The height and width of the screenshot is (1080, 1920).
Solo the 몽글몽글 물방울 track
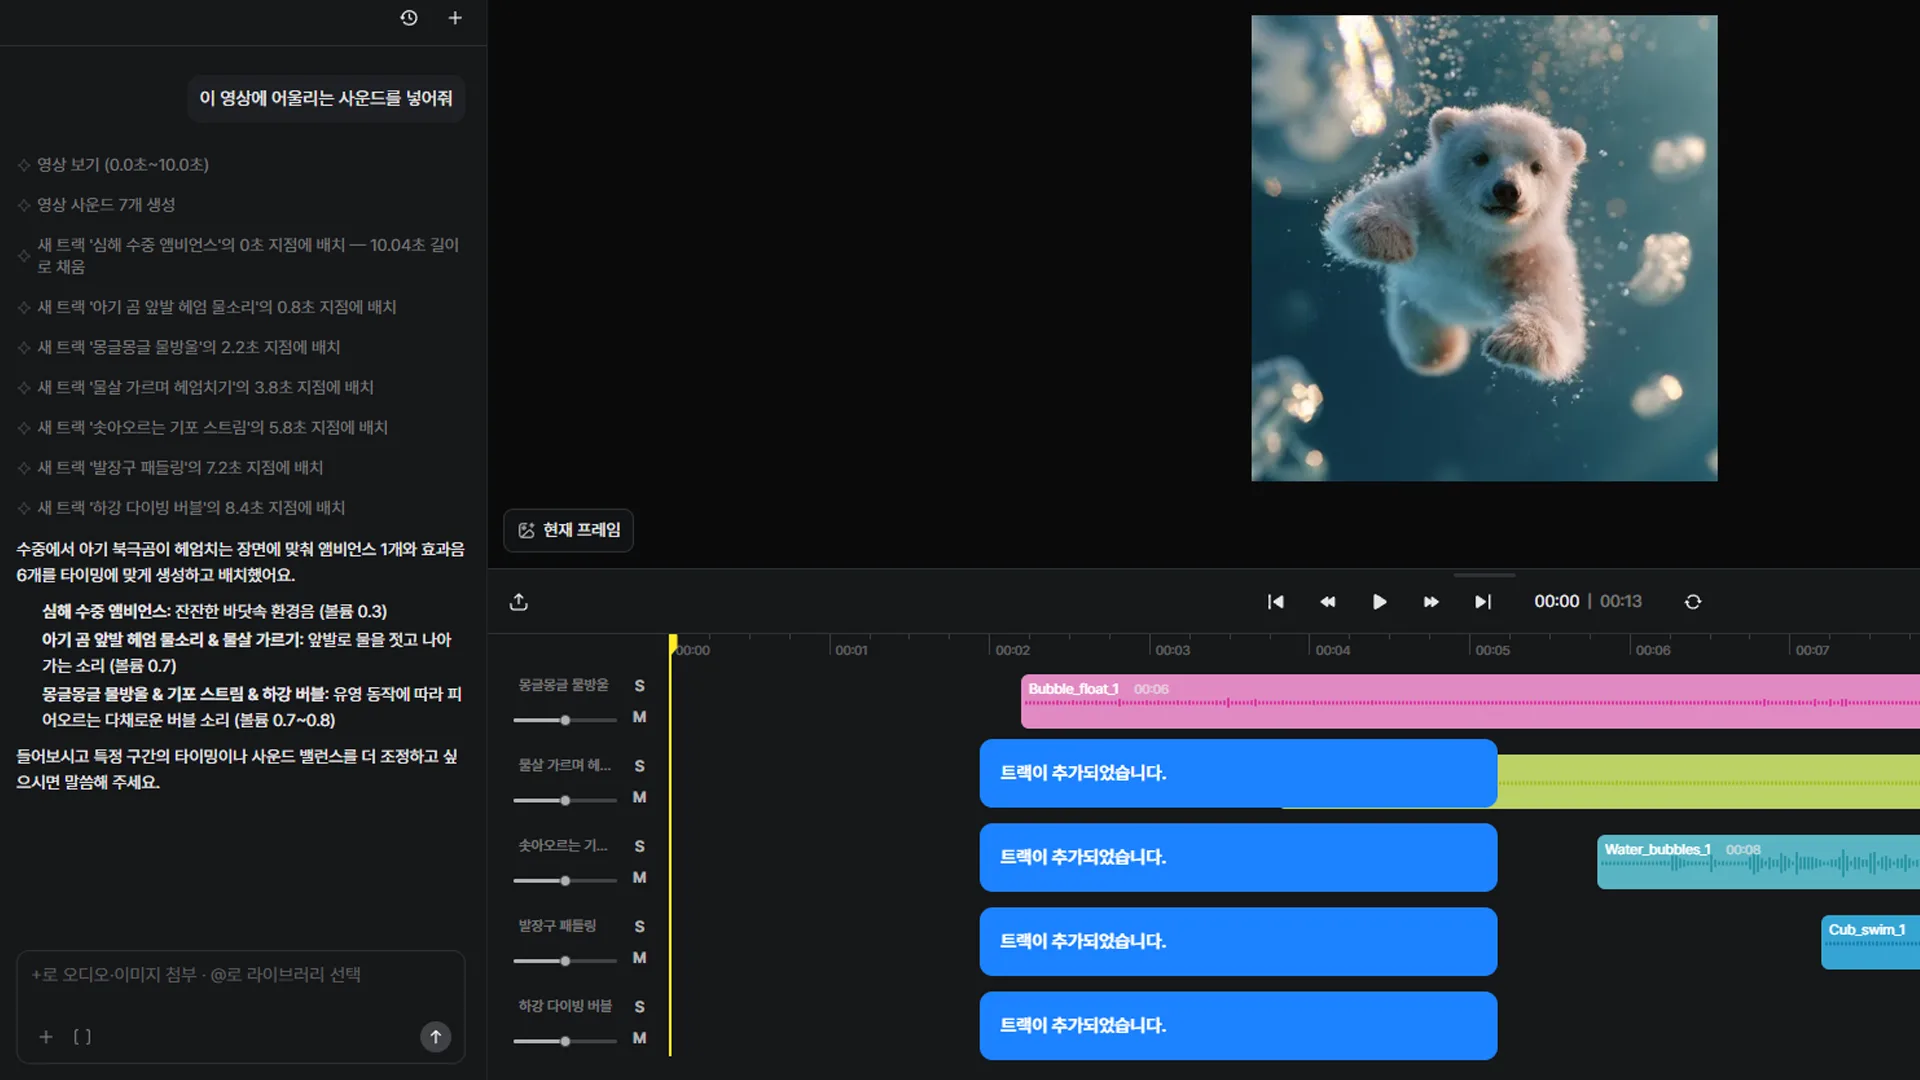coord(639,686)
